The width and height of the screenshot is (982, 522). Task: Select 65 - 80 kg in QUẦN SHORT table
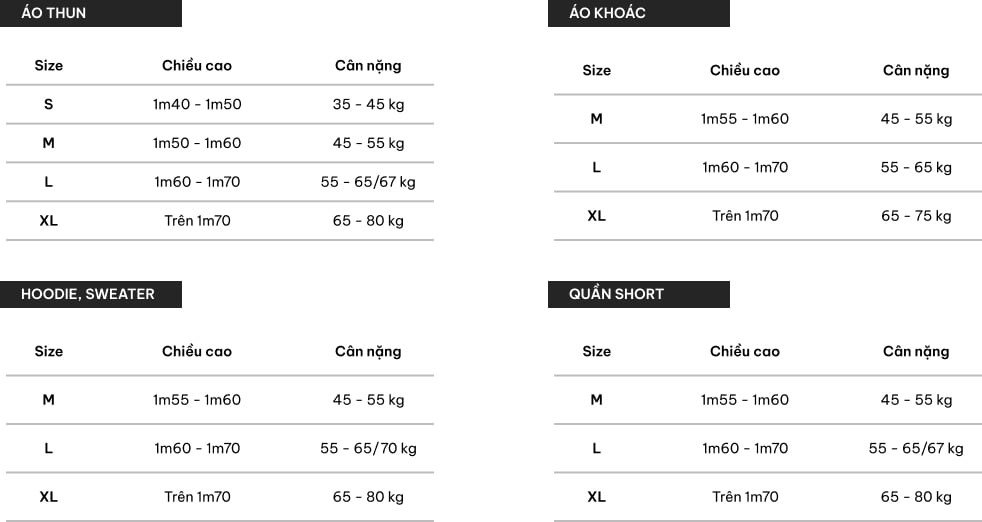click(916, 497)
